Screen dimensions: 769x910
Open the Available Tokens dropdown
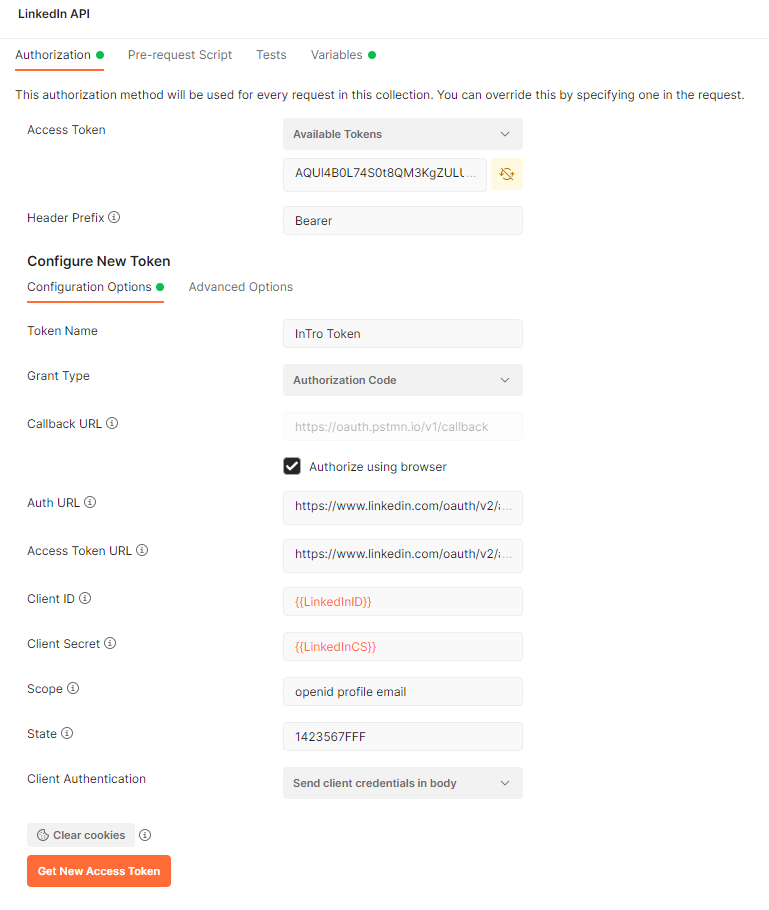(x=402, y=134)
